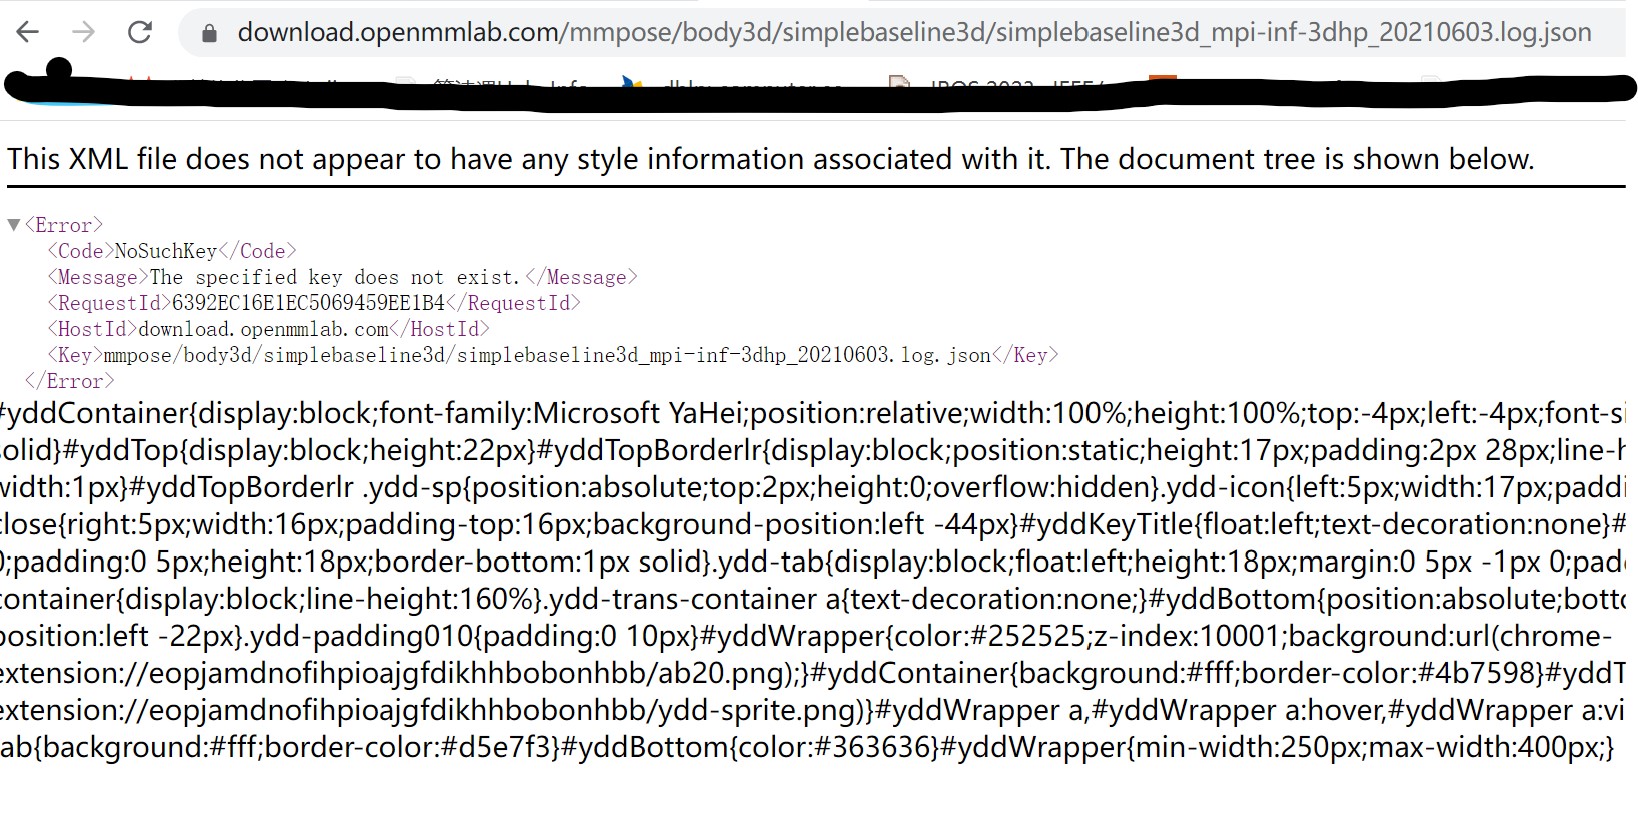View site security lock info
Viewport: 1638px width, 834px height.
(209, 33)
